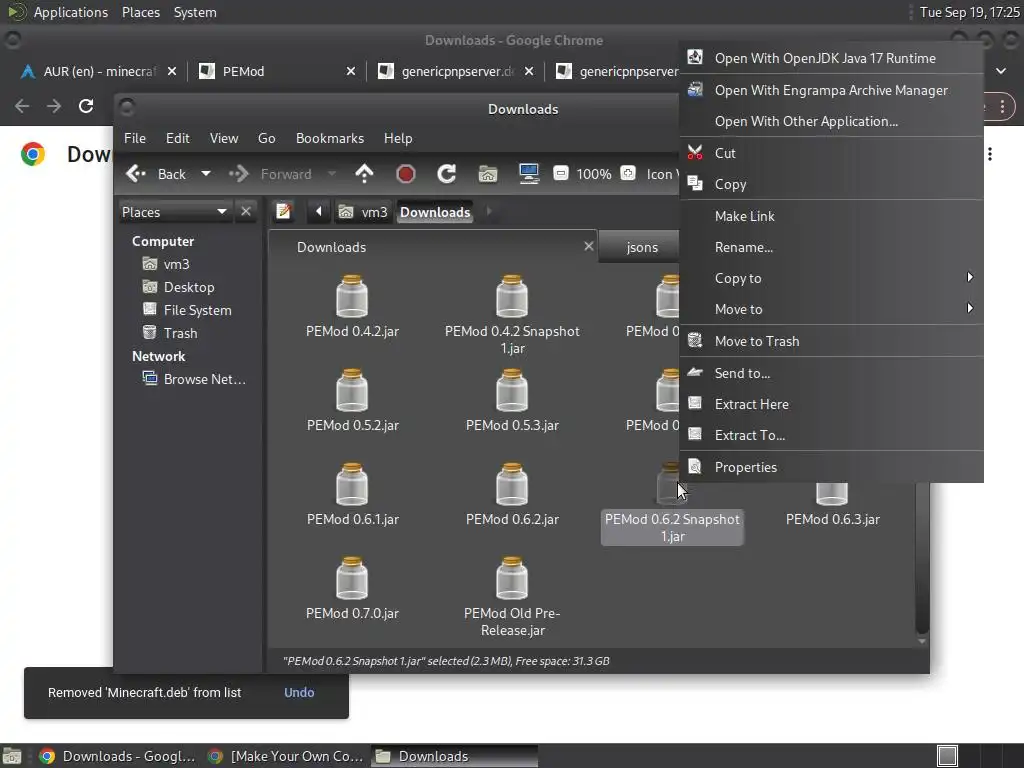This screenshot has width=1024, height=768.
Task: Select the vm3 path bar button
Action: point(363,212)
